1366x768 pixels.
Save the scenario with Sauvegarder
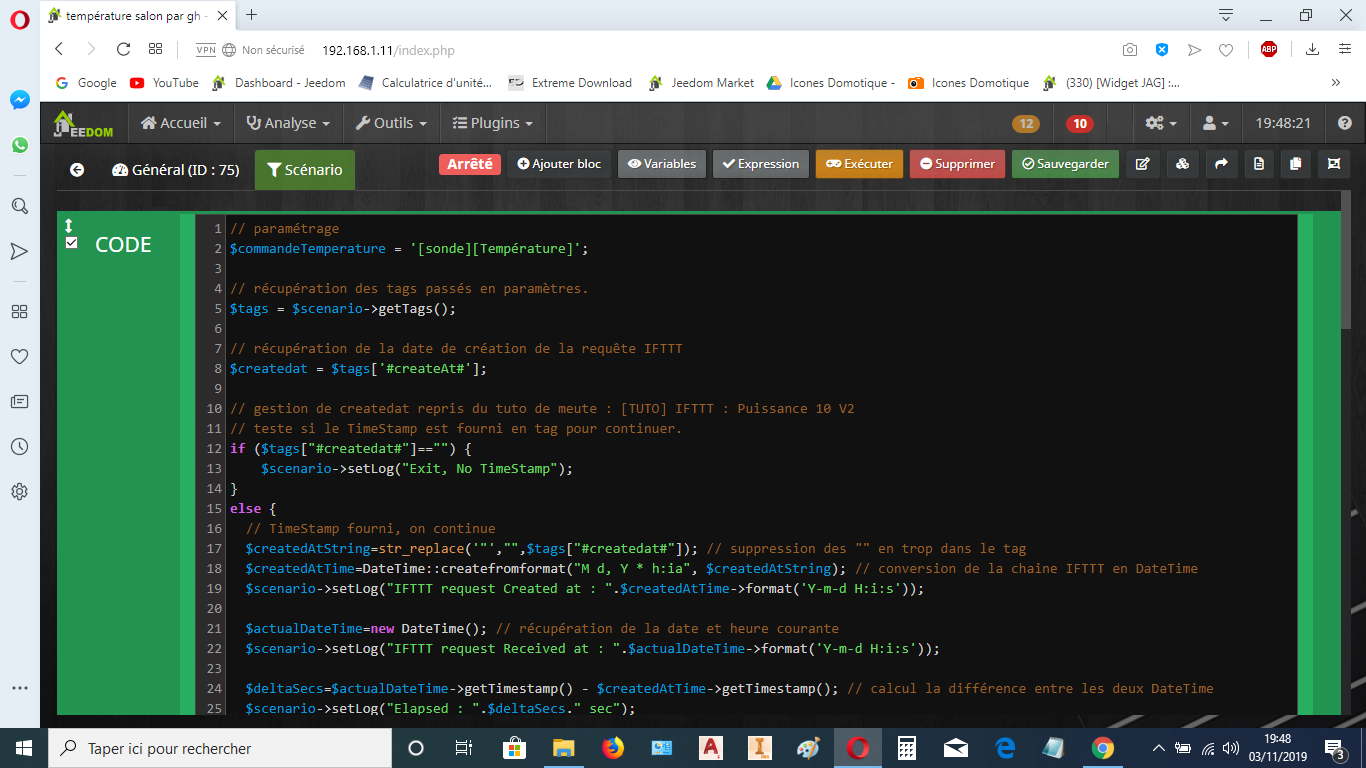tap(1065, 164)
